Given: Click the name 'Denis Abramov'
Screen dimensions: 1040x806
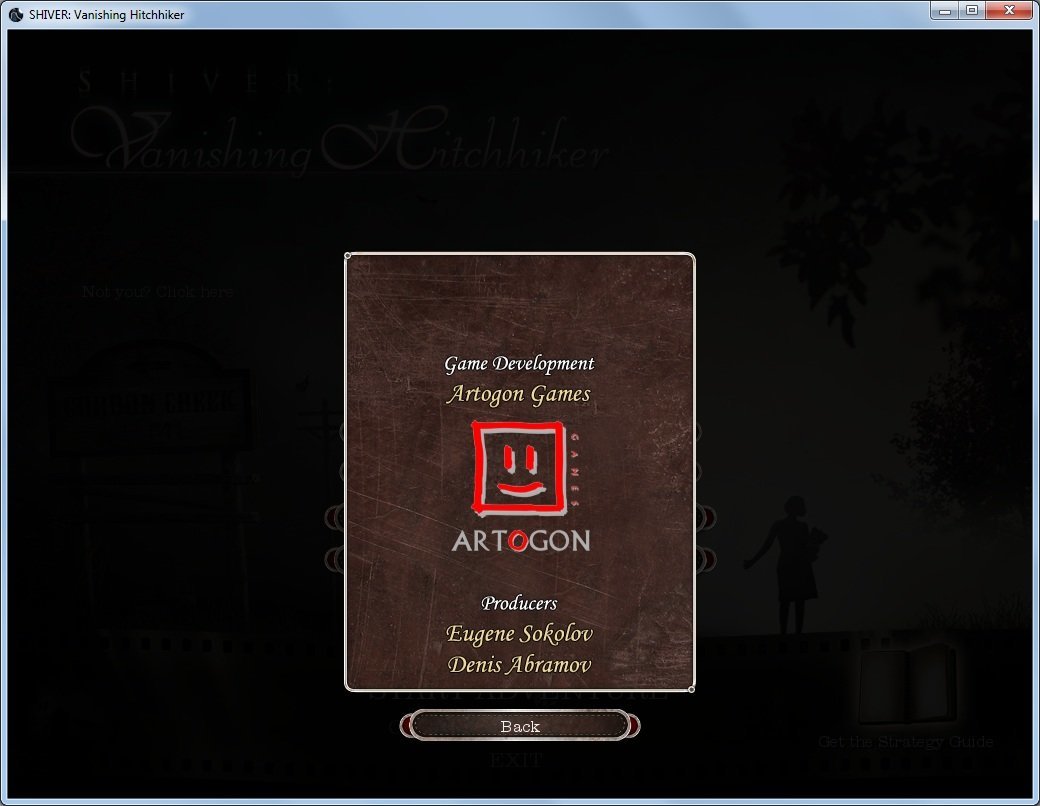Looking at the screenshot, I should [x=519, y=665].
